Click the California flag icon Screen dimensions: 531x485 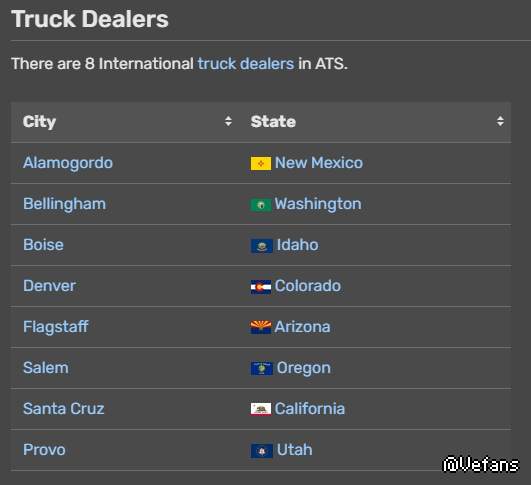pyautogui.click(x=261, y=409)
